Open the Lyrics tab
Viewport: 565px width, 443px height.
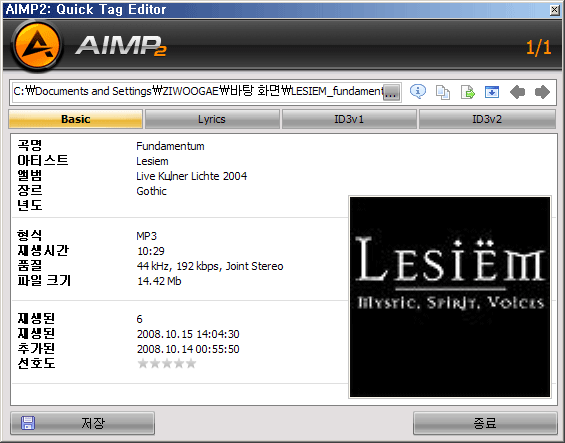pyautogui.click(x=212, y=119)
